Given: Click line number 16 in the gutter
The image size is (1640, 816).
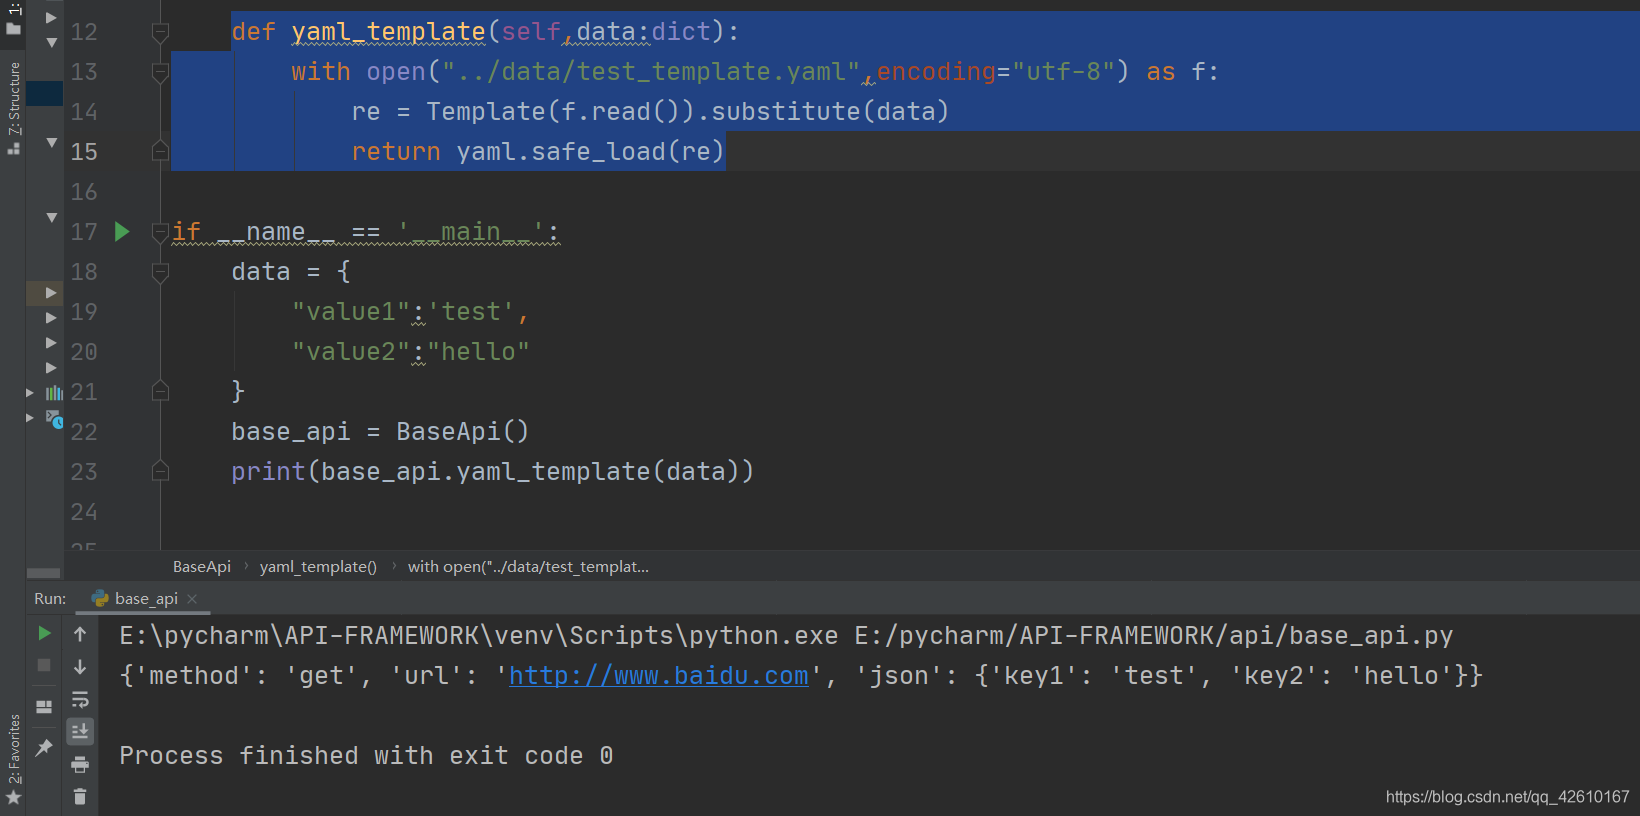Looking at the screenshot, I should 84,192.
